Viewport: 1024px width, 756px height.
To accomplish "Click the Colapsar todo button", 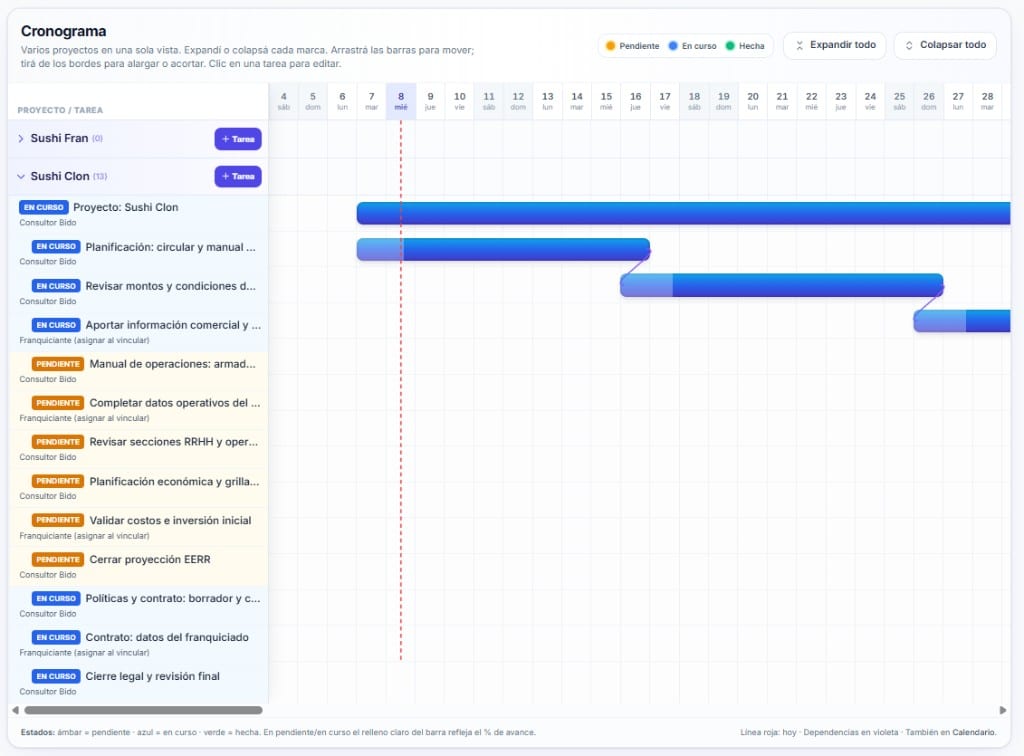I will pos(944,45).
